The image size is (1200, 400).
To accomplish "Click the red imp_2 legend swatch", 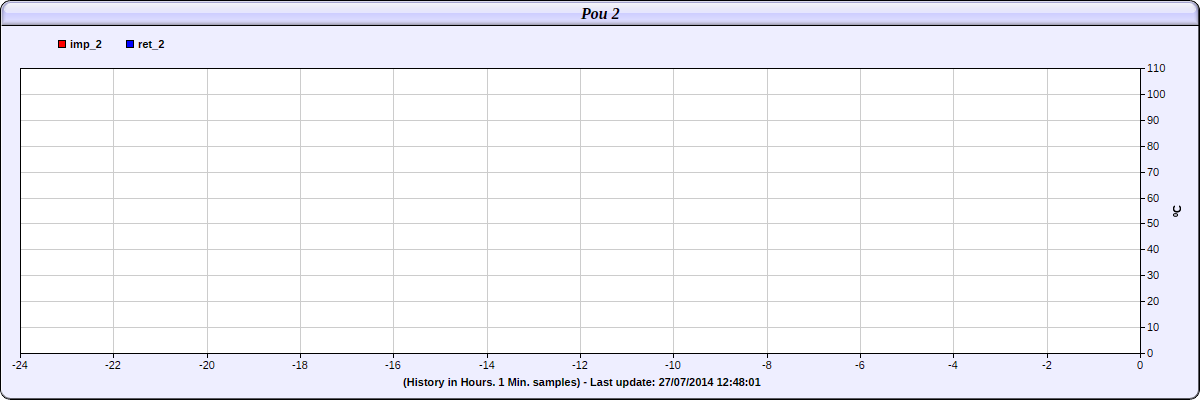I will 62,45.
